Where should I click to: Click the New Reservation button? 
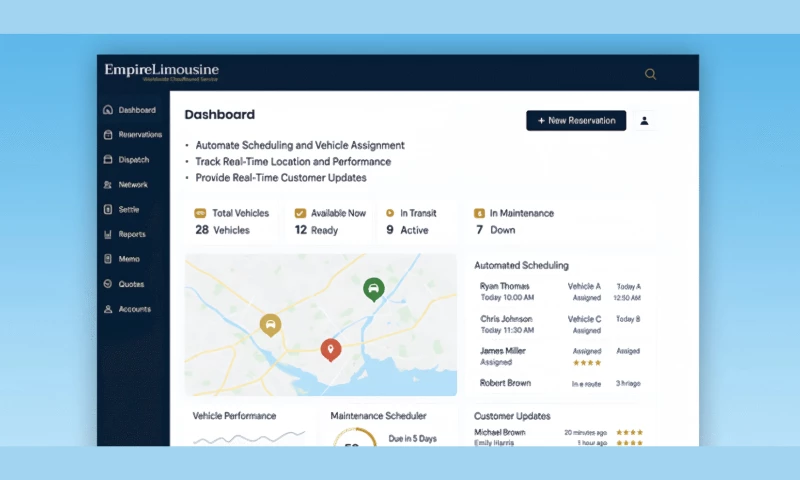(x=576, y=121)
